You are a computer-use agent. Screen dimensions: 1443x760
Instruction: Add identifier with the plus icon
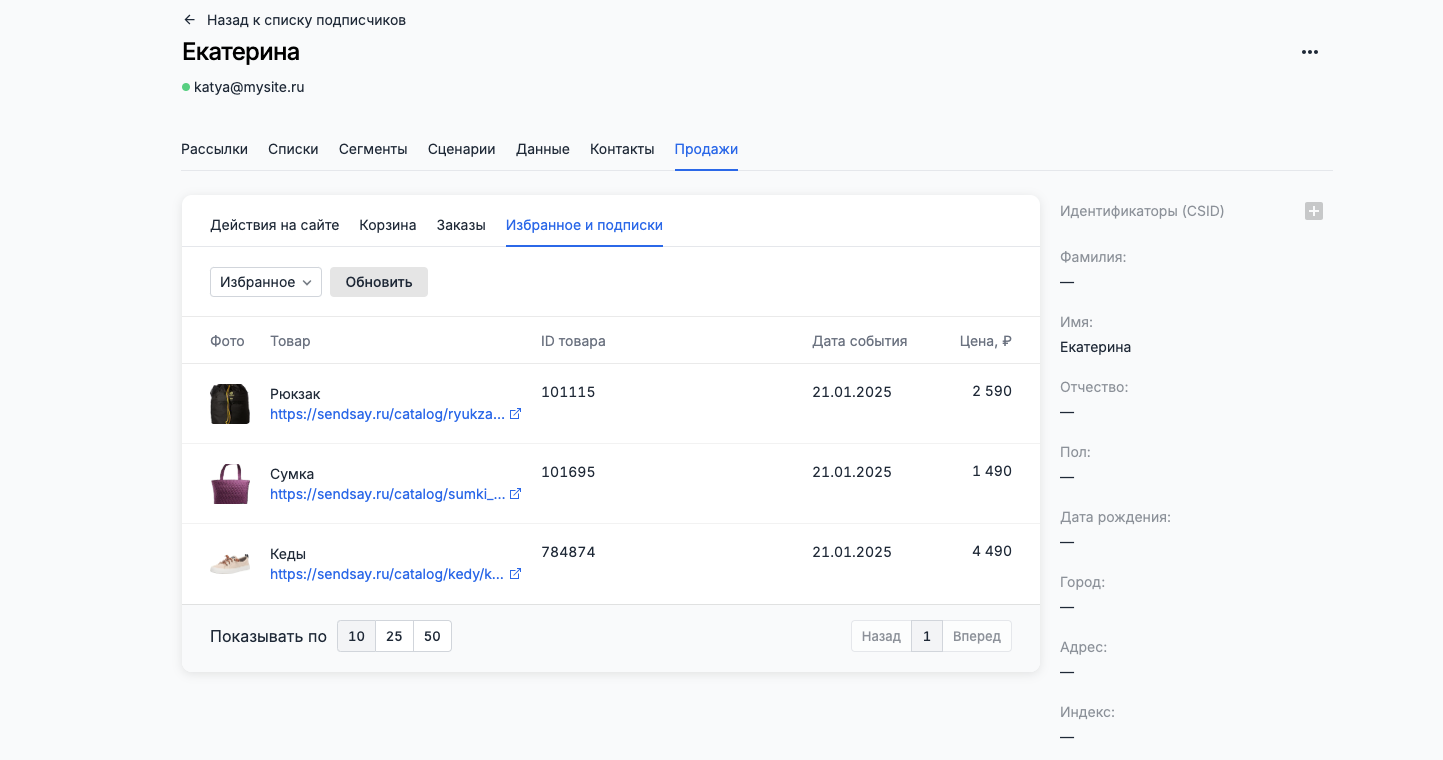pos(1313,211)
